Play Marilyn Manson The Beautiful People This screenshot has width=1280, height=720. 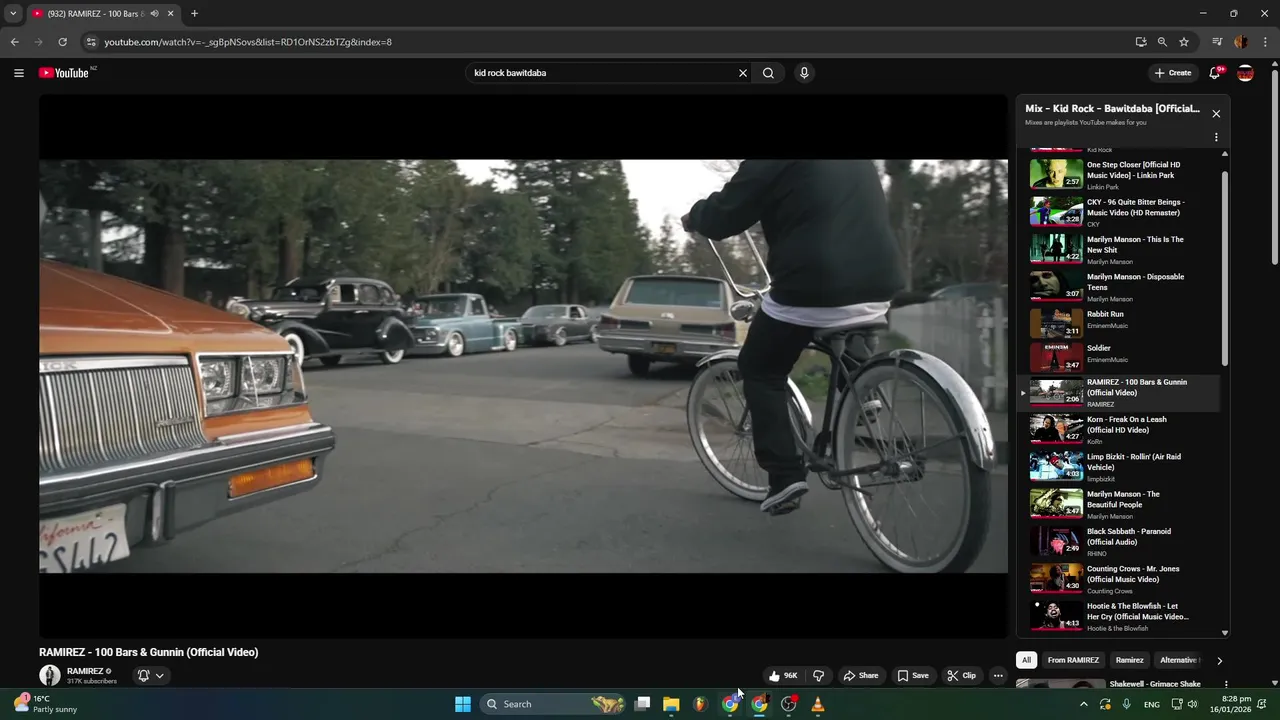(x=1118, y=503)
